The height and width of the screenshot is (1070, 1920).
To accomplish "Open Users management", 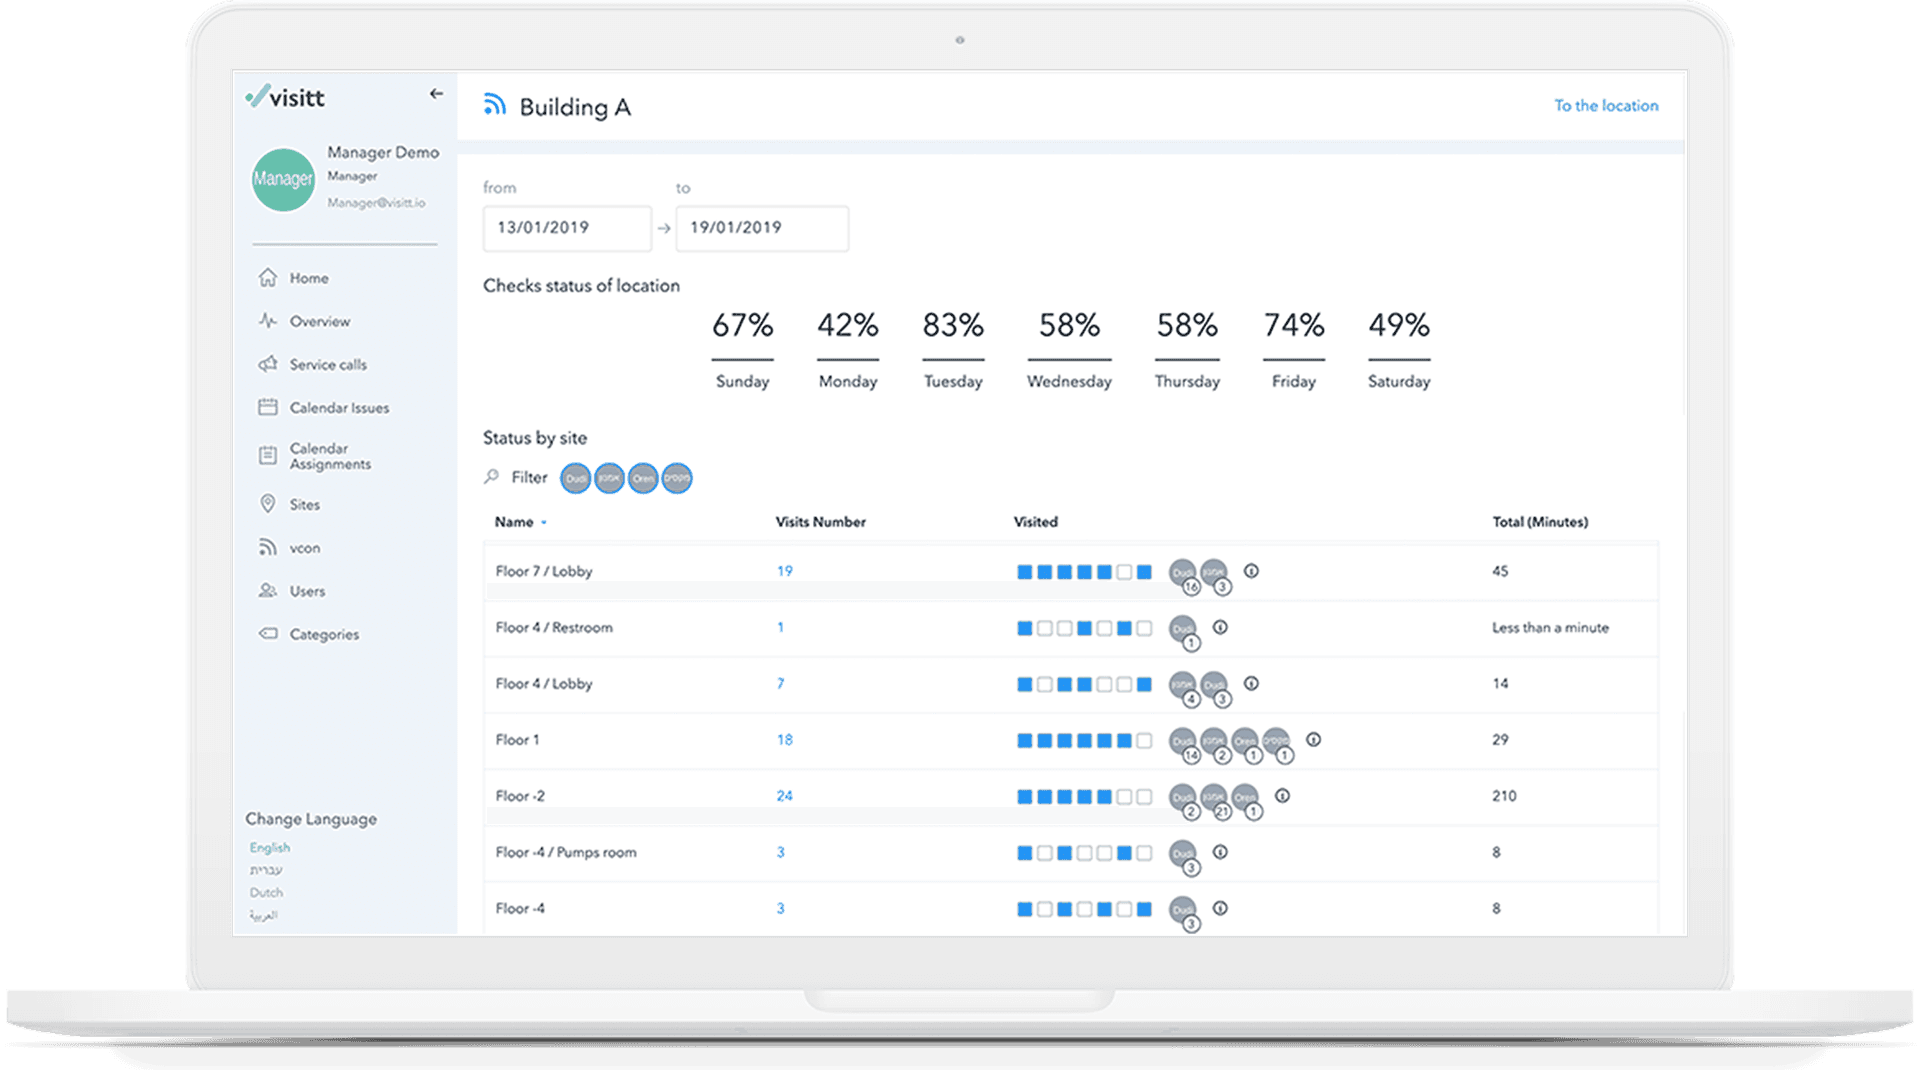I will coord(291,591).
